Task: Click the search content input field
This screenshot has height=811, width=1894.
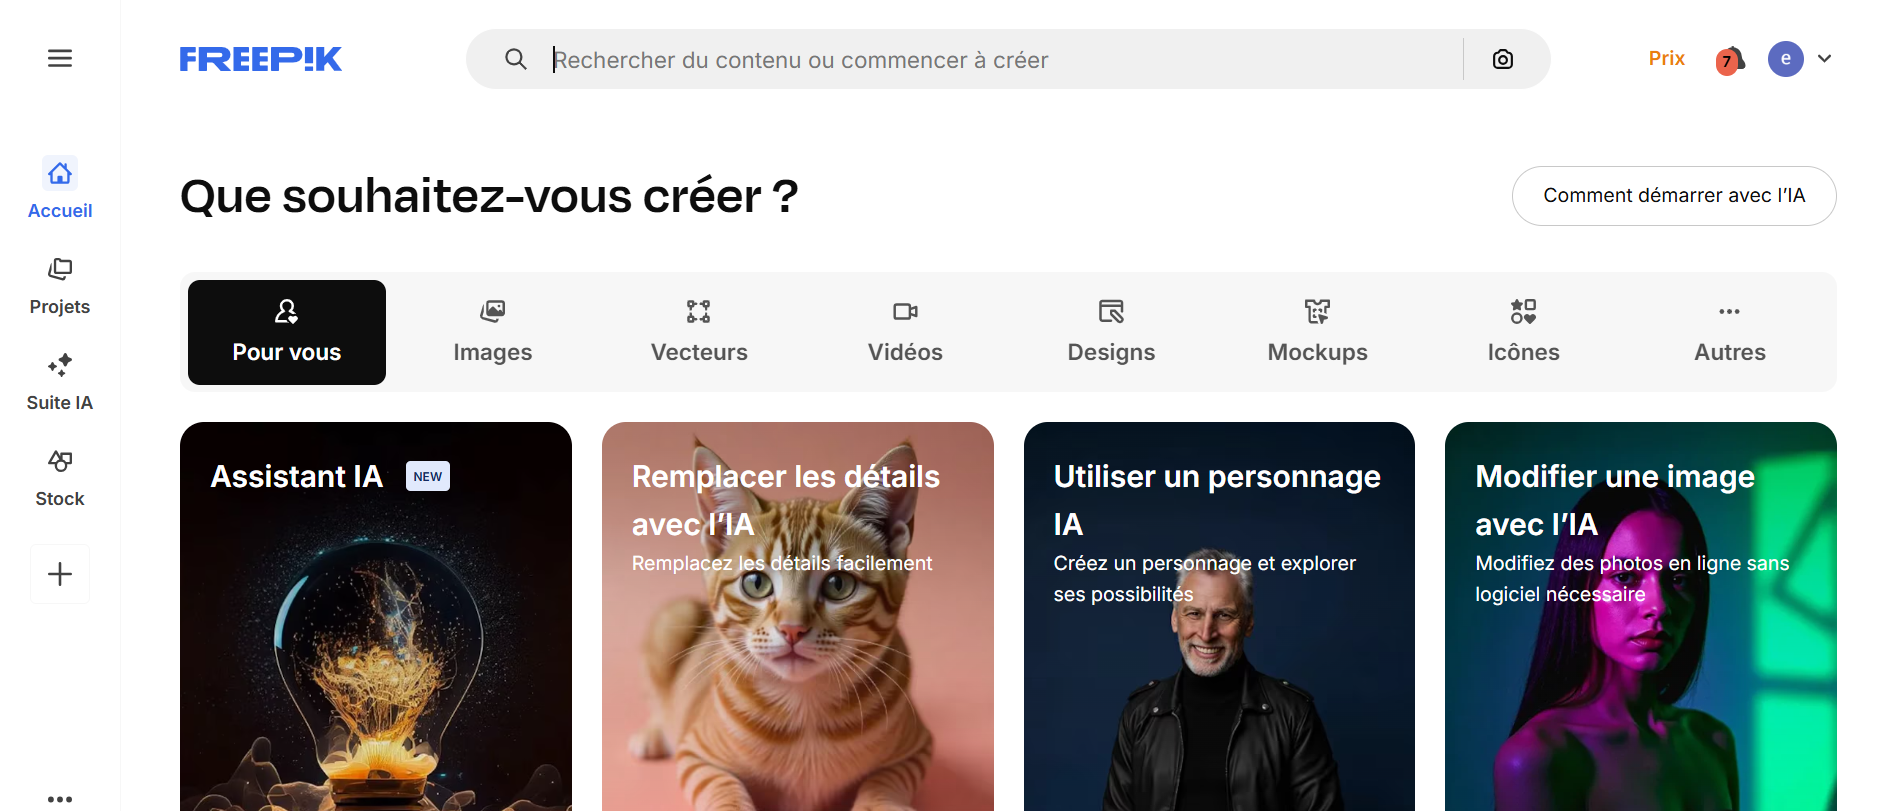Action: pyautogui.click(x=1005, y=60)
